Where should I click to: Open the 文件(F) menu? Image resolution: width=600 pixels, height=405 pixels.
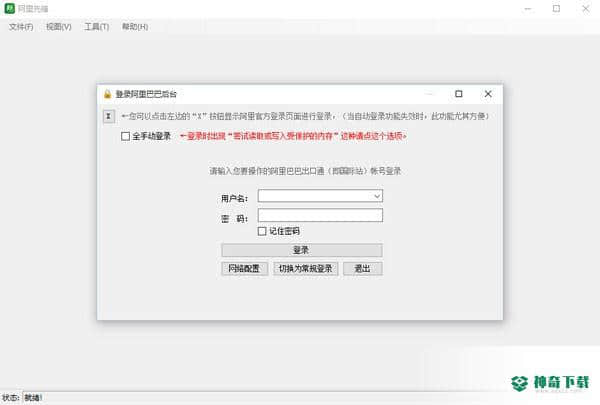coord(21,27)
